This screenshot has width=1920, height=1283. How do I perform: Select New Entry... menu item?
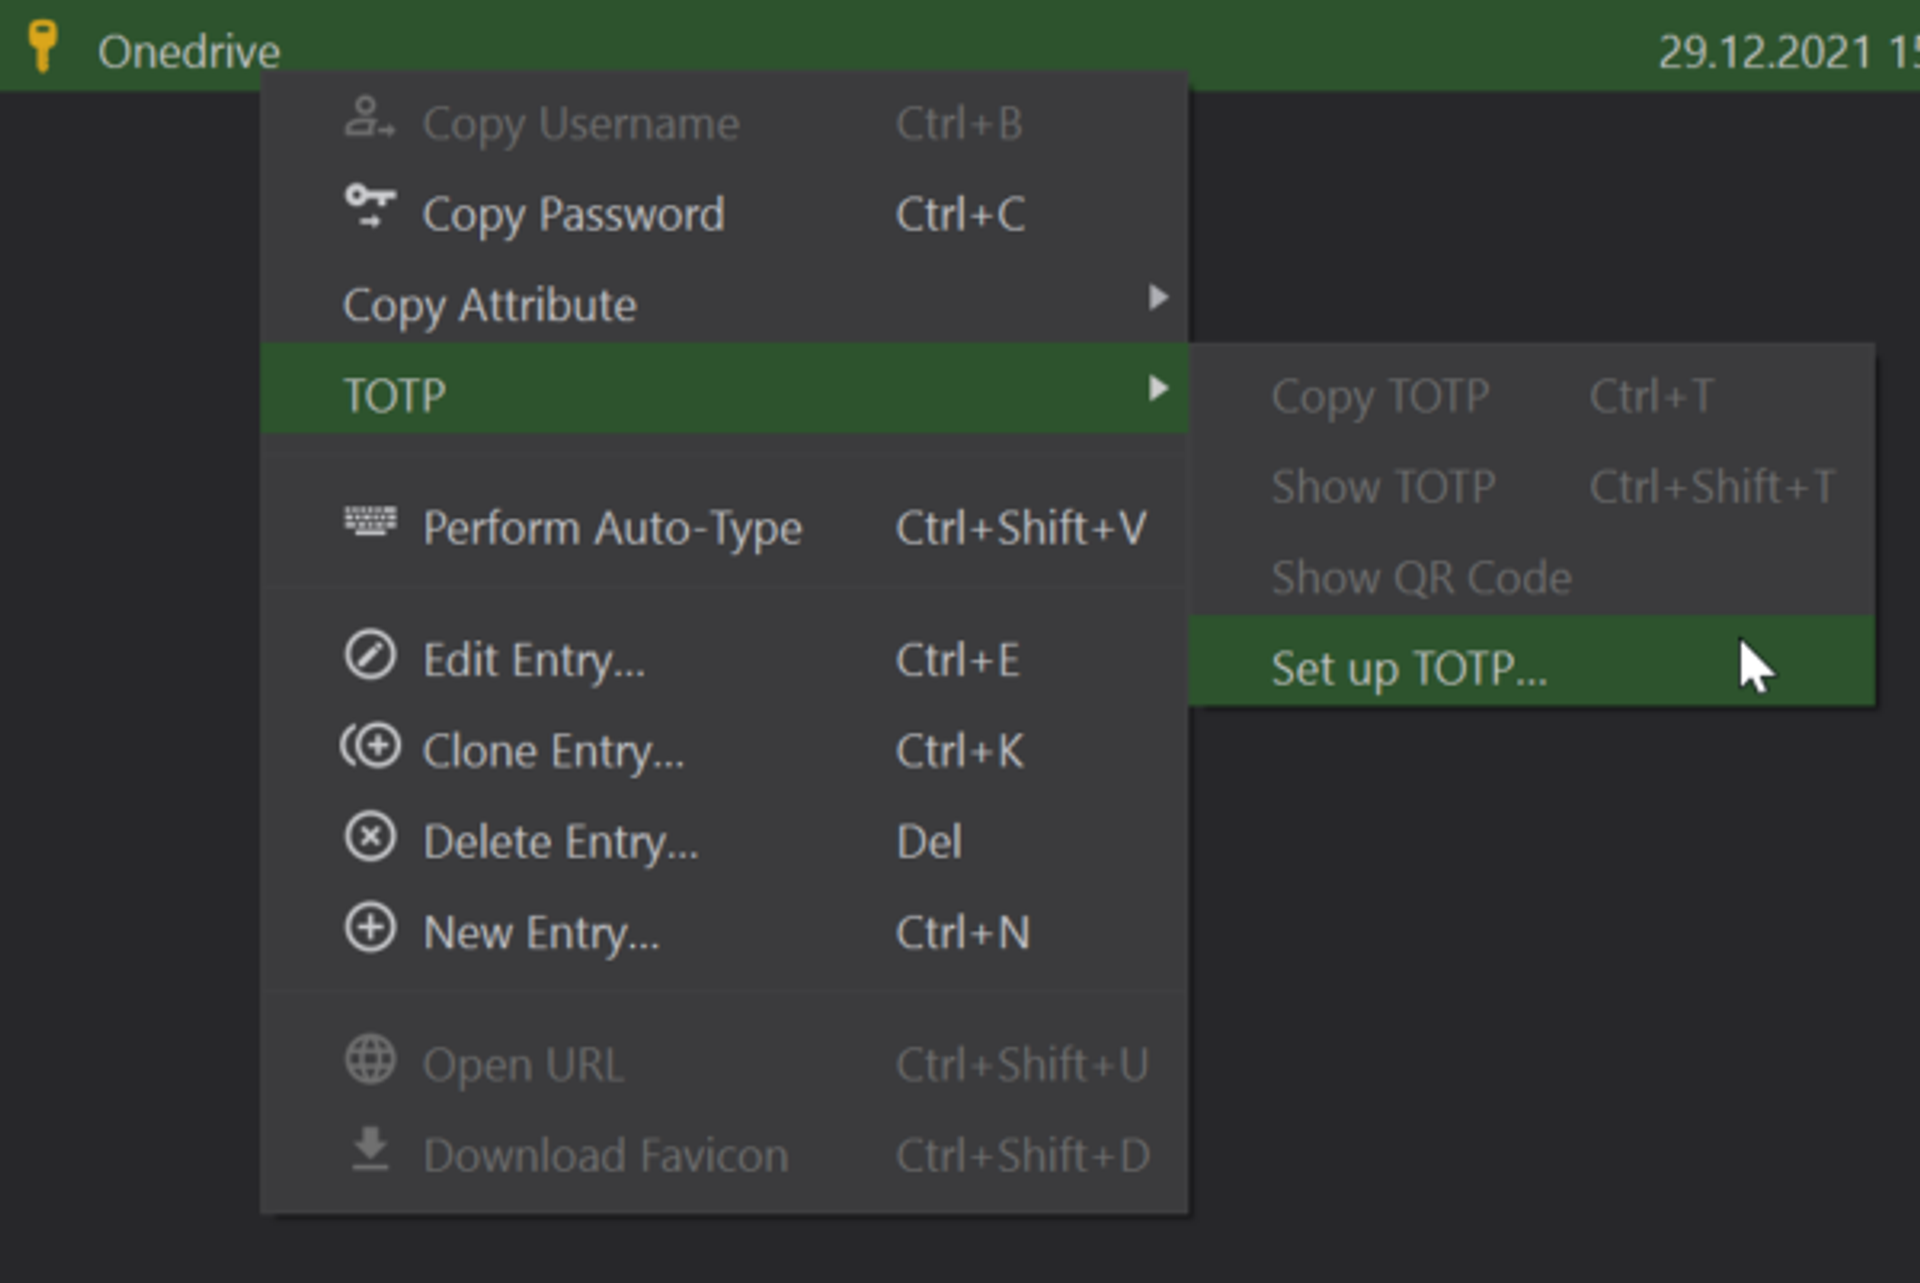point(724,933)
